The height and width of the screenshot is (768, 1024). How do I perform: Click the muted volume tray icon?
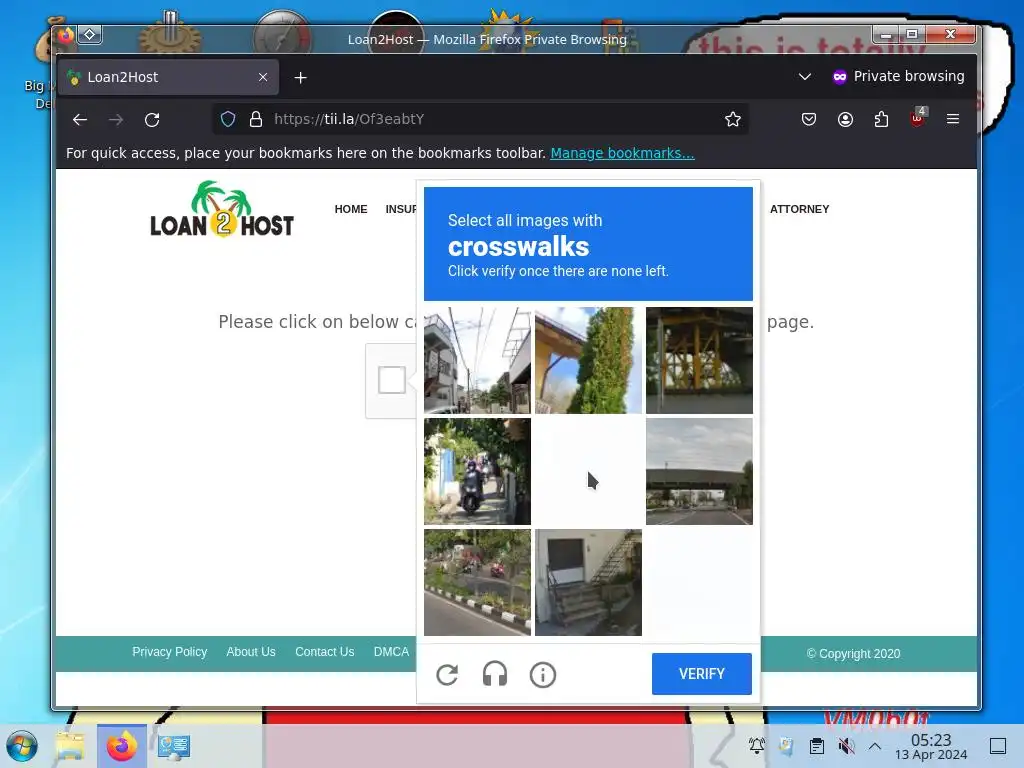click(846, 745)
